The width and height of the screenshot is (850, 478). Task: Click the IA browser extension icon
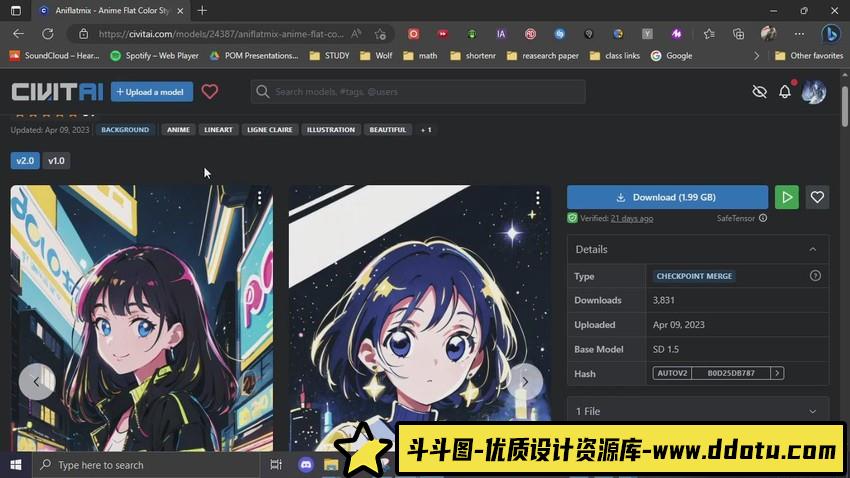click(x=501, y=34)
